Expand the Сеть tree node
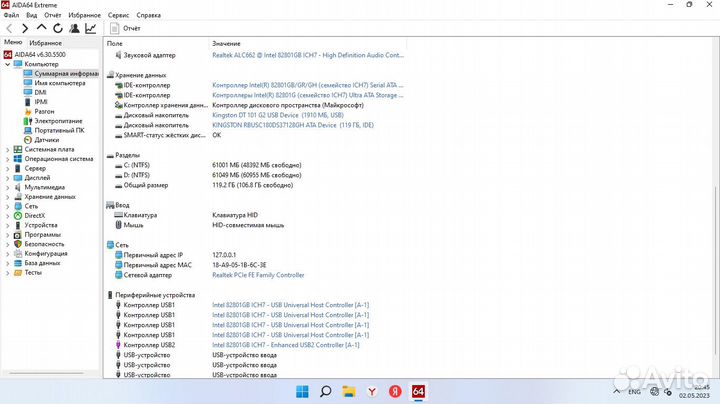This screenshot has height=404, width=720. point(7,207)
